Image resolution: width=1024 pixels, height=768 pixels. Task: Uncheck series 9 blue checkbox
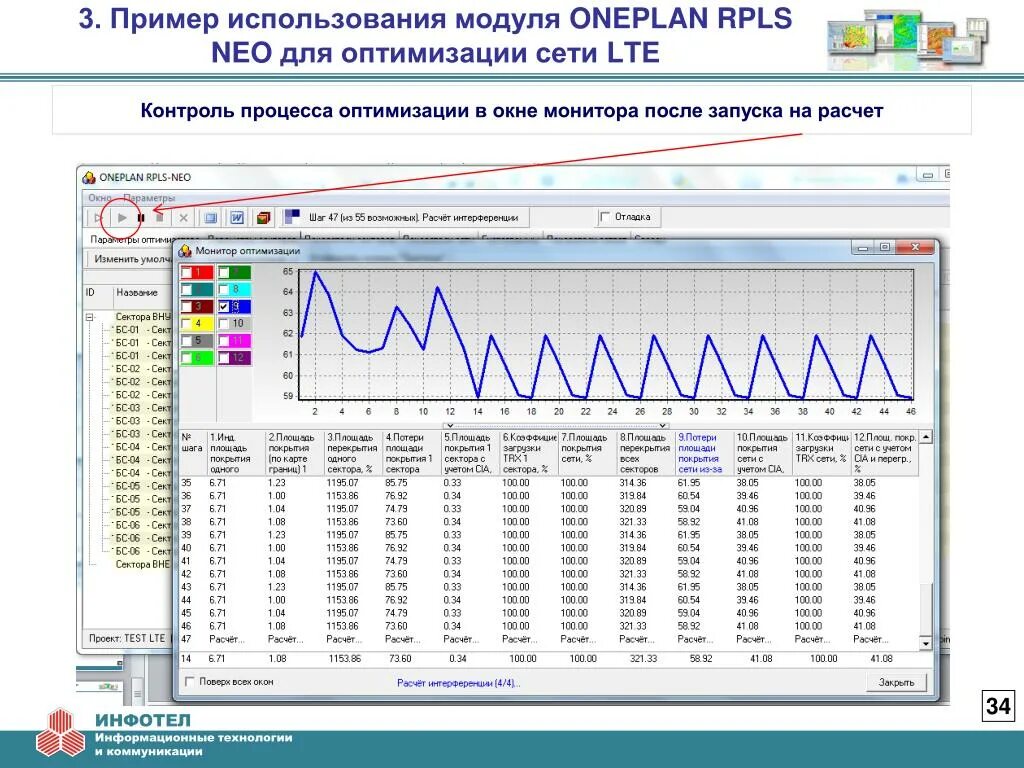pyautogui.click(x=224, y=306)
